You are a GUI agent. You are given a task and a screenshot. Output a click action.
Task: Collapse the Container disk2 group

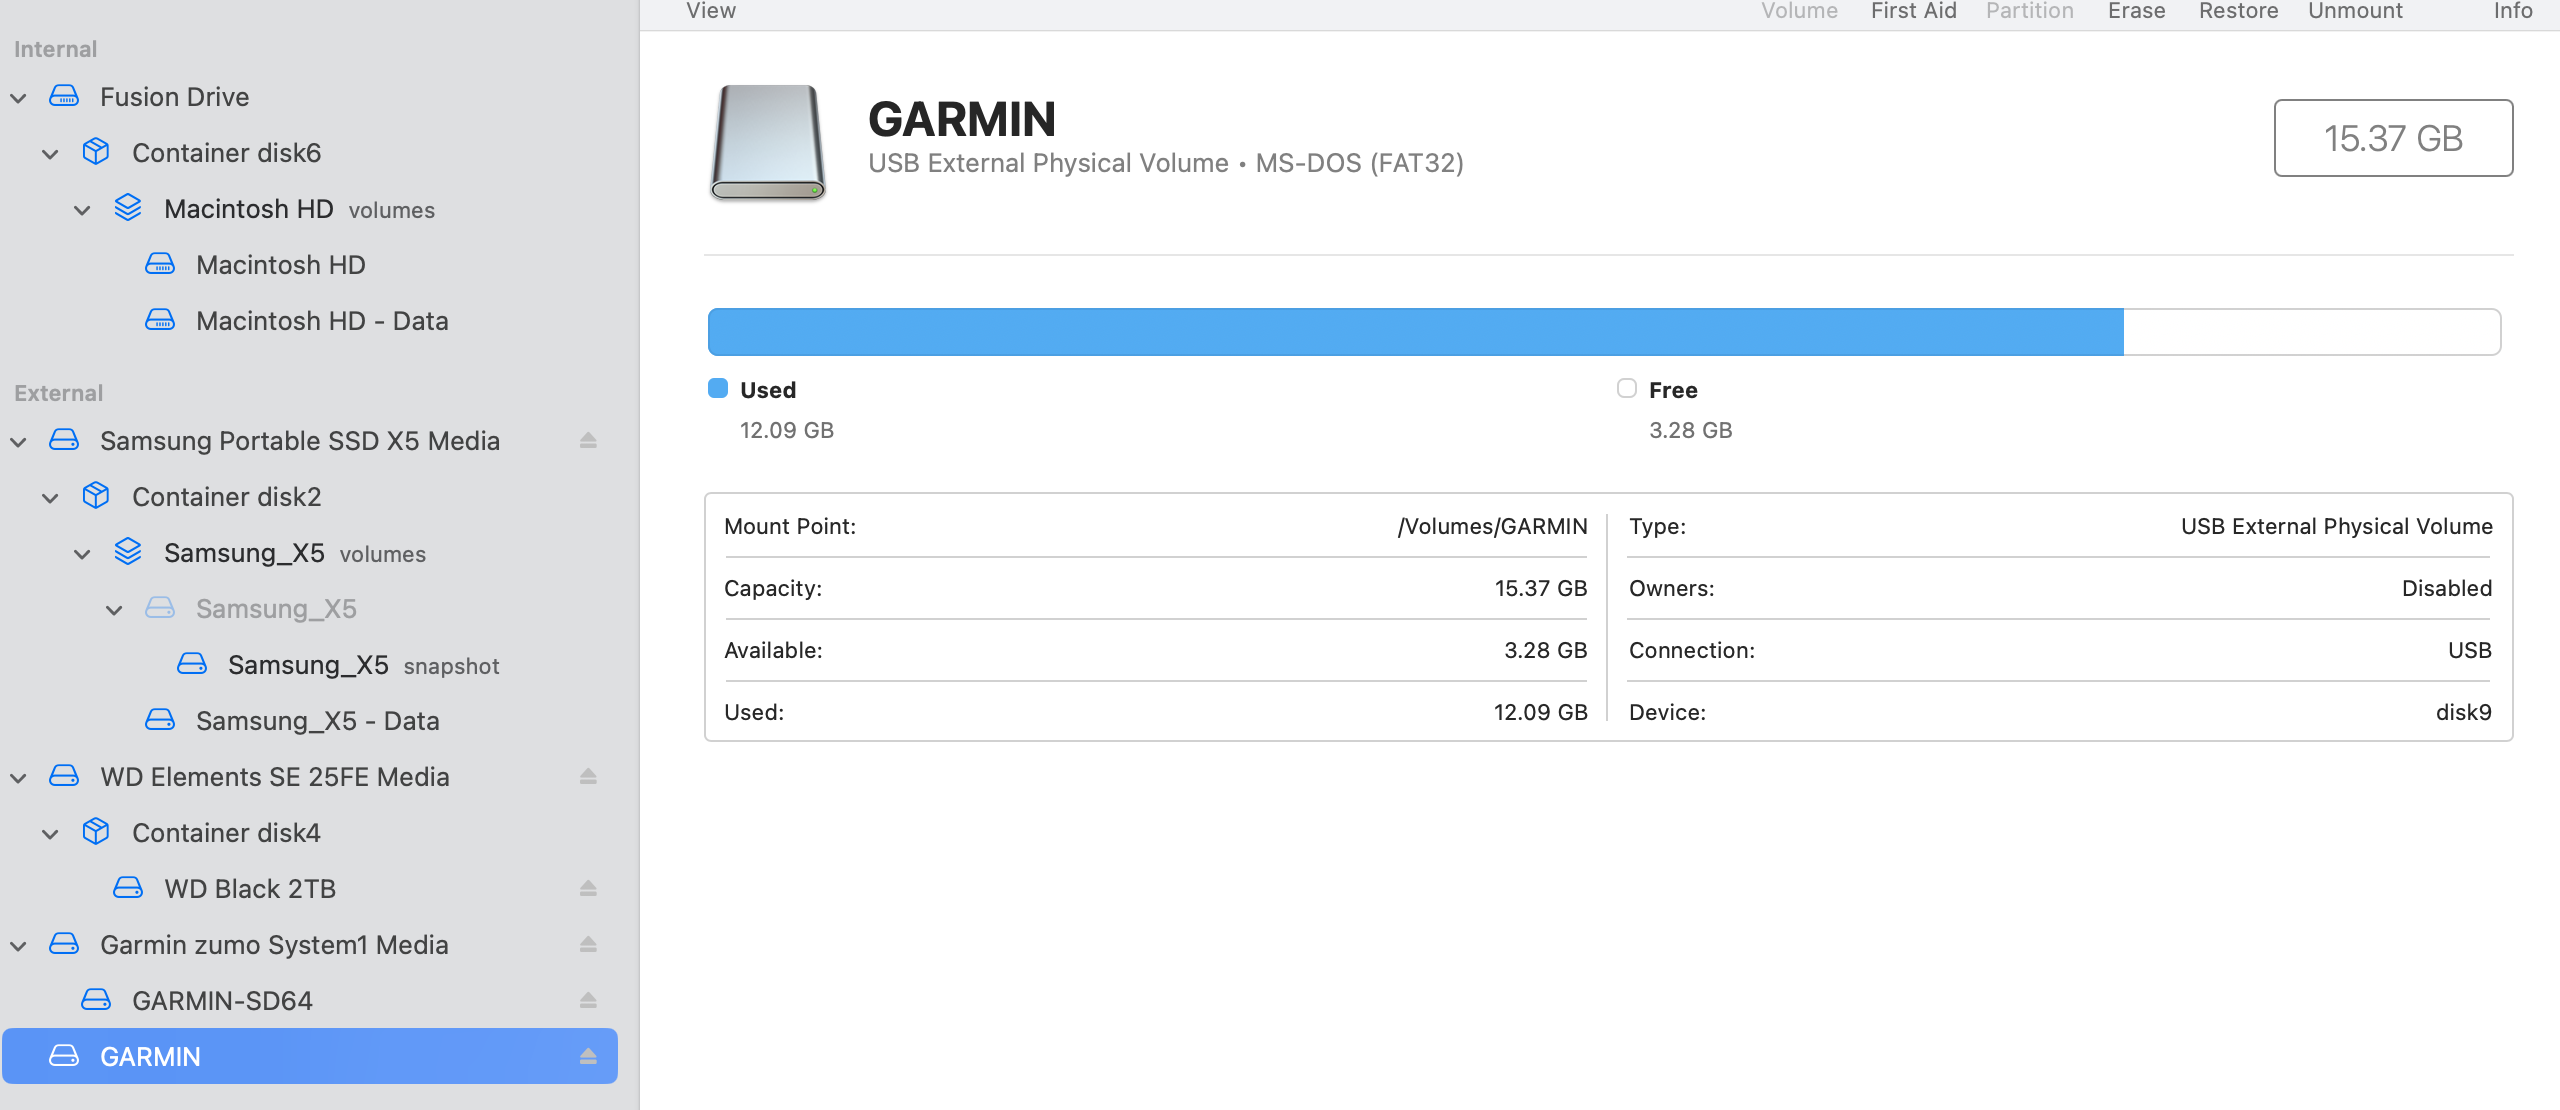click(x=50, y=498)
